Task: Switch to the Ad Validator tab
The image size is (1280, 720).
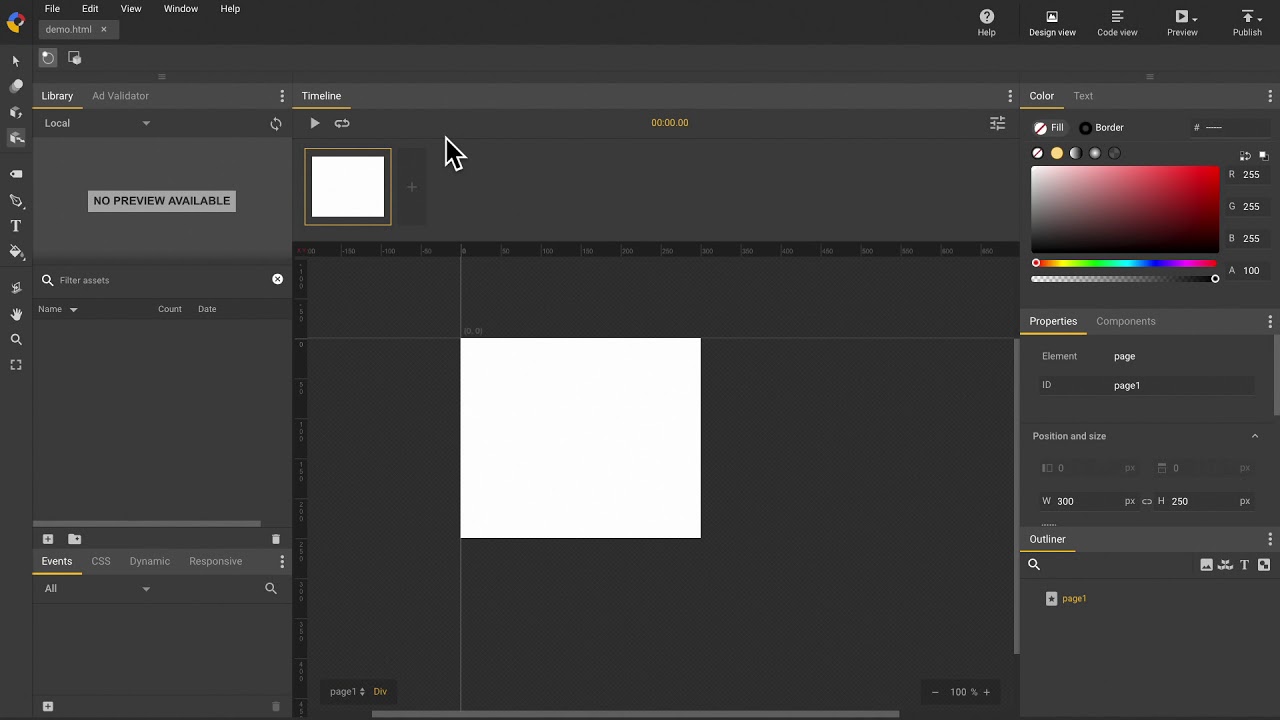Action: (120, 96)
